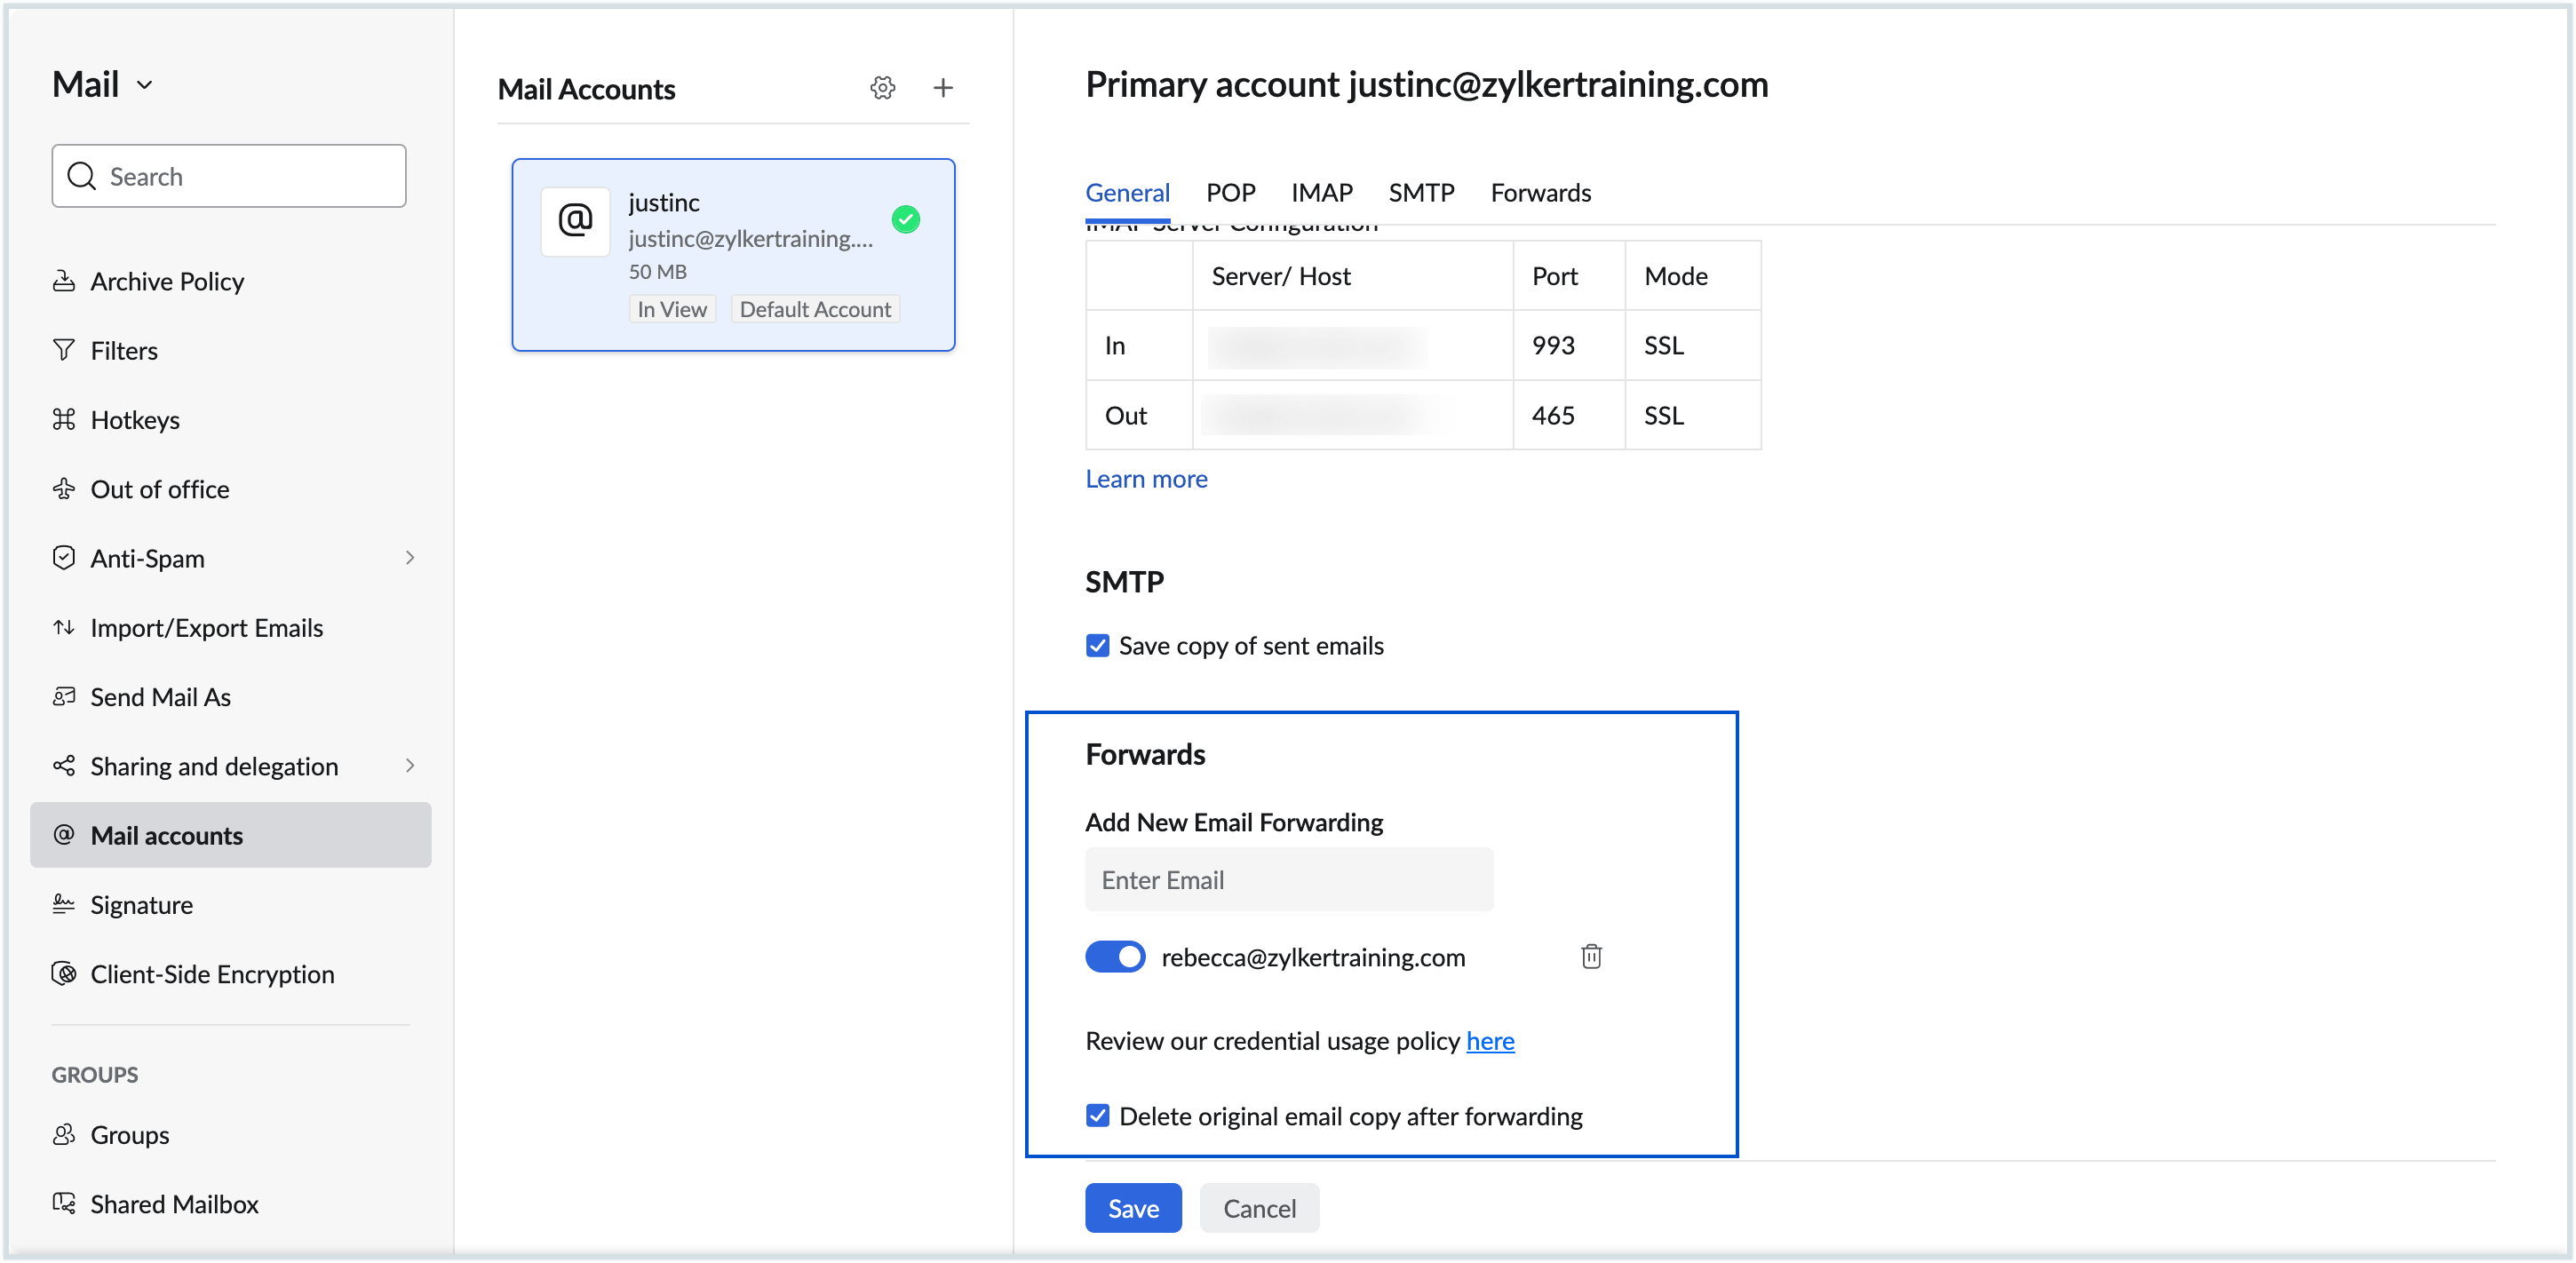Open Client-Side Encryption settings
Image resolution: width=2576 pixels, height=1263 pixels.
click(211, 973)
